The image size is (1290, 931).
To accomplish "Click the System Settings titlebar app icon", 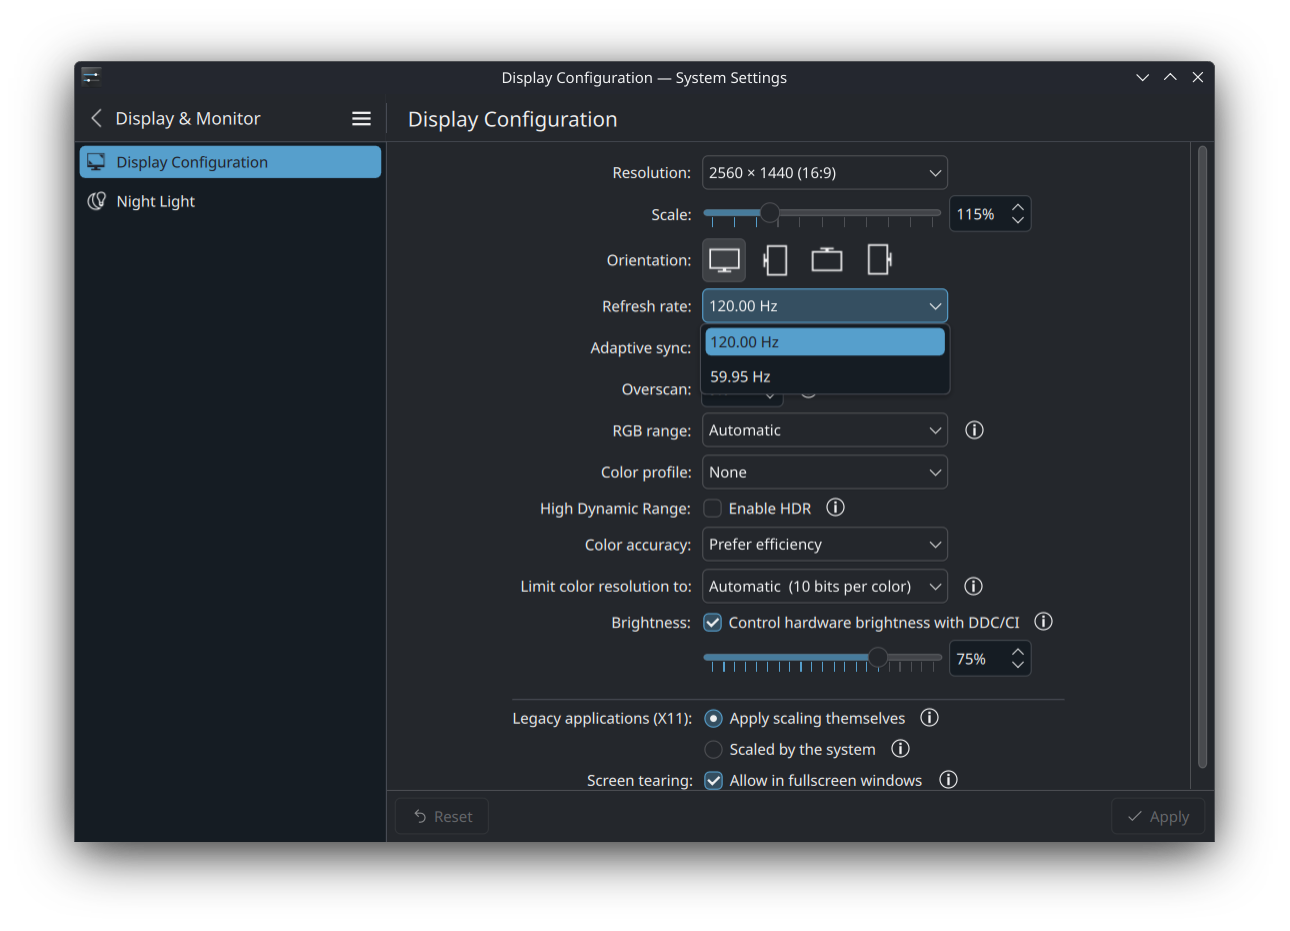I will pos(91,77).
